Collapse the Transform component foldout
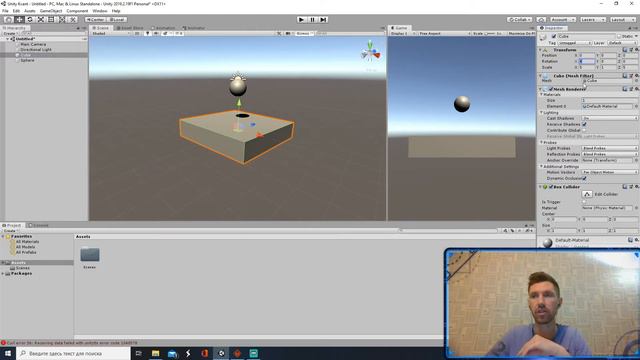Viewport: 640px width, 360px height. (x=541, y=50)
